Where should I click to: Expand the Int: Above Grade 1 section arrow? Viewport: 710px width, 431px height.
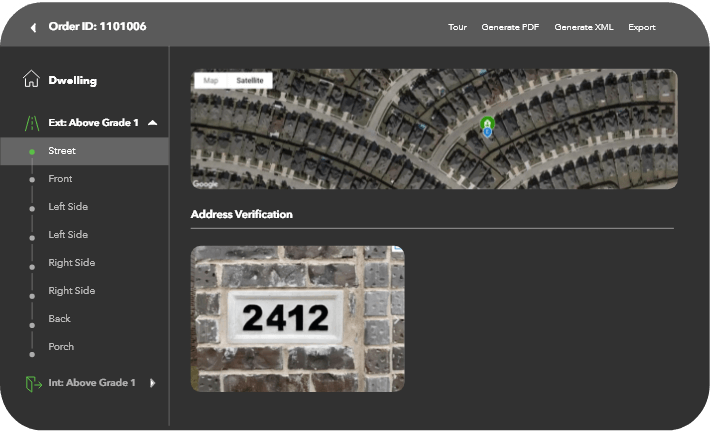(x=153, y=383)
